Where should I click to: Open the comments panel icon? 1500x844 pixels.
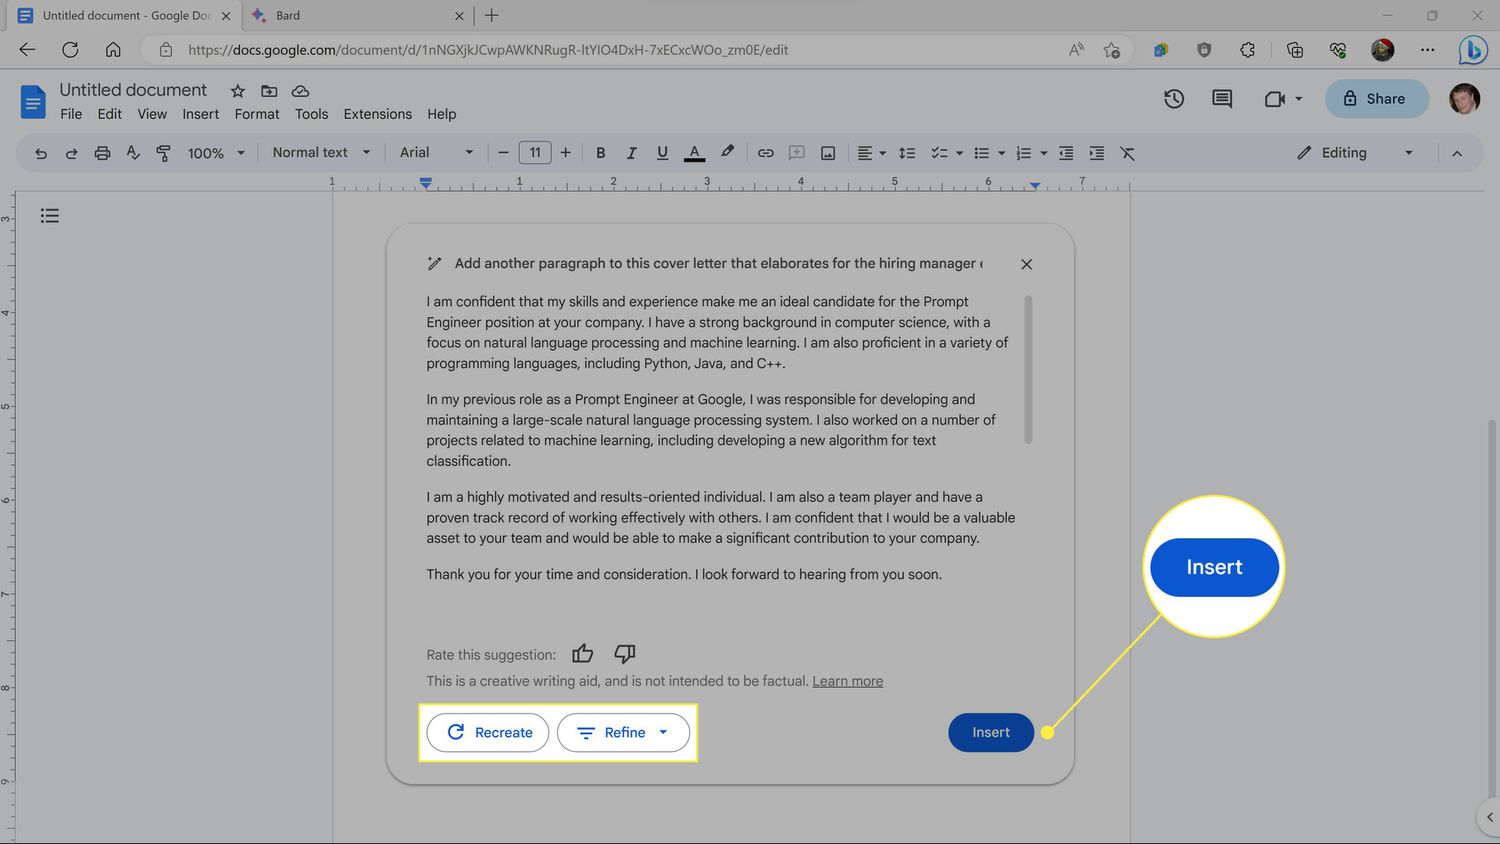[x=1222, y=99]
